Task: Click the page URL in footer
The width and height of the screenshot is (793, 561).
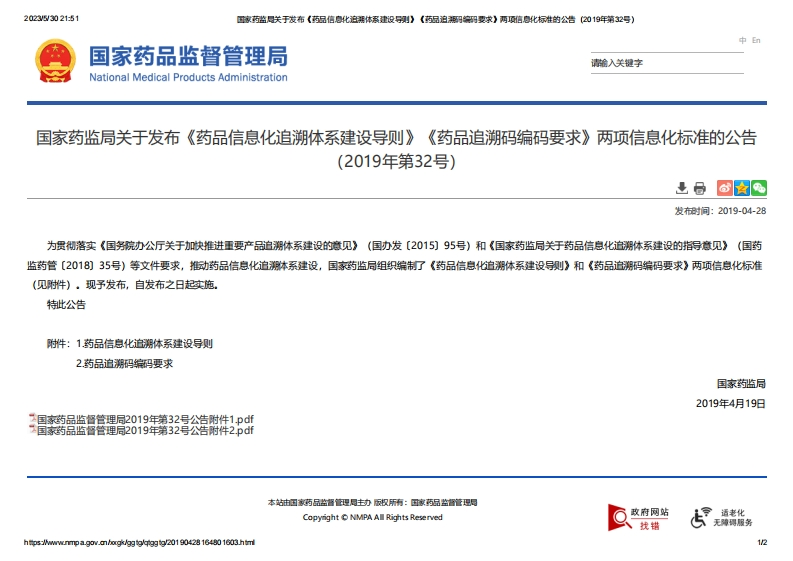Action: [x=140, y=542]
